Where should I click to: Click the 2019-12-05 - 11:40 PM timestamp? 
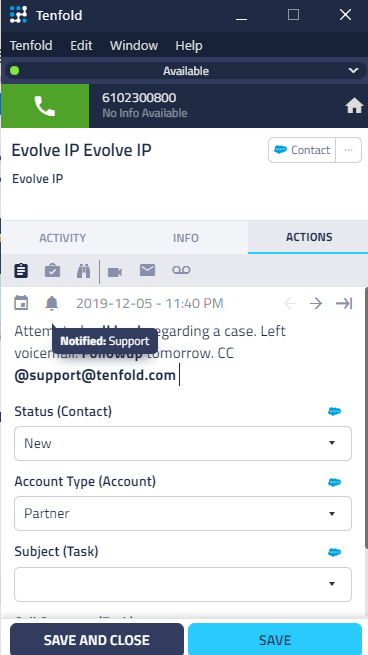pyautogui.click(x=150, y=303)
